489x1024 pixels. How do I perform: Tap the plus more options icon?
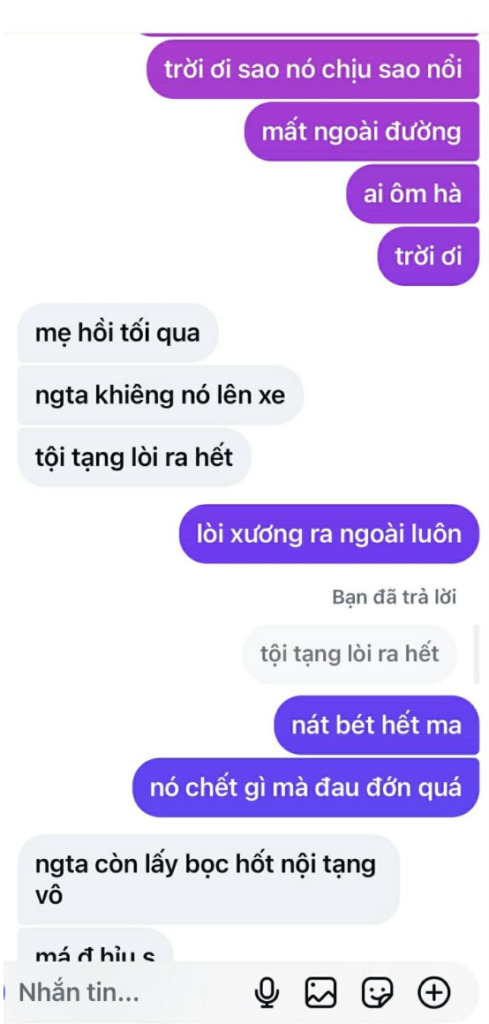(x=434, y=993)
